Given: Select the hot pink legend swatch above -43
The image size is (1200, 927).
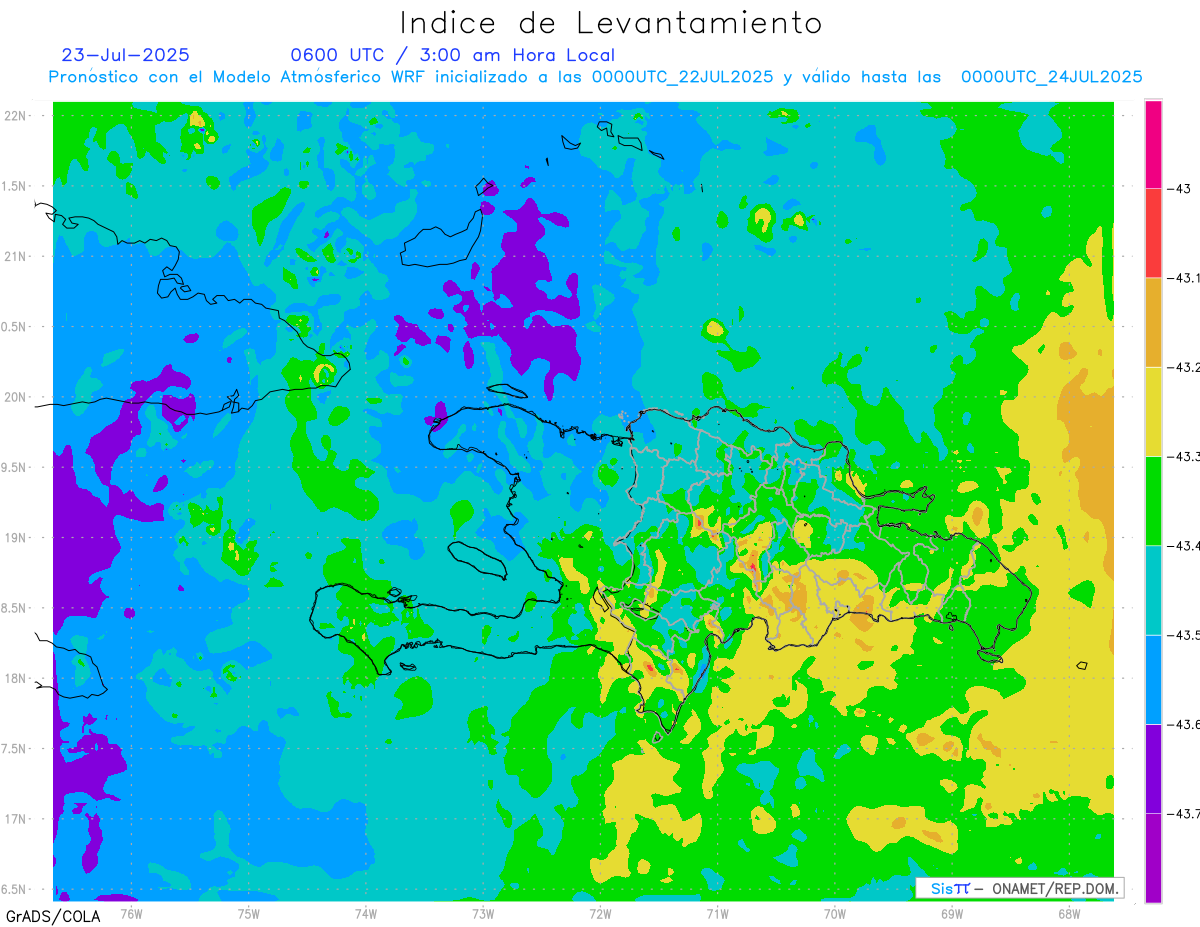Looking at the screenshot, I should 1153,144.
